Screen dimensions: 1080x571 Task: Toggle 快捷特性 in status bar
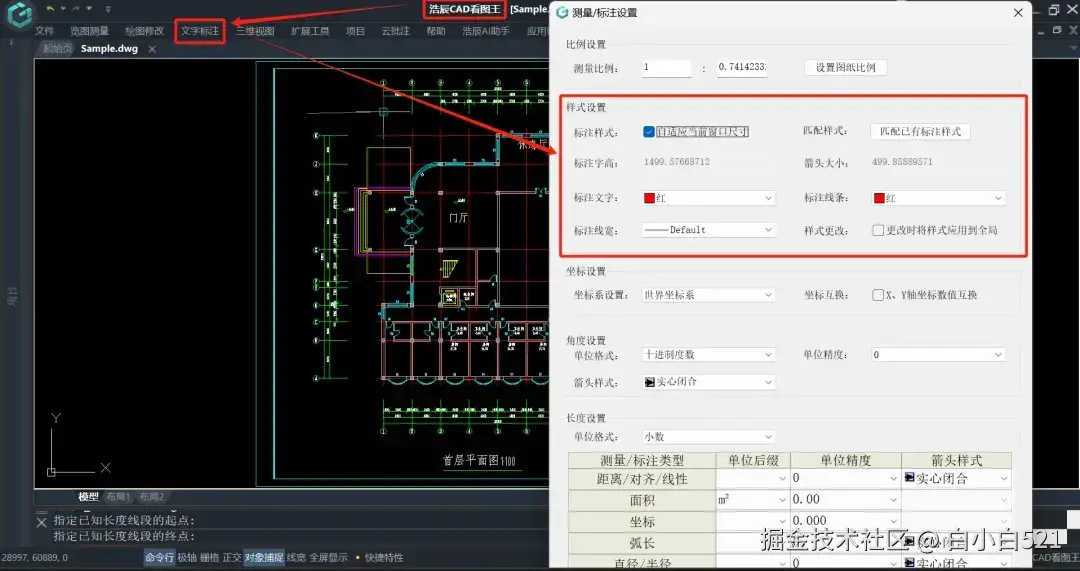click(x=384, y=557)
